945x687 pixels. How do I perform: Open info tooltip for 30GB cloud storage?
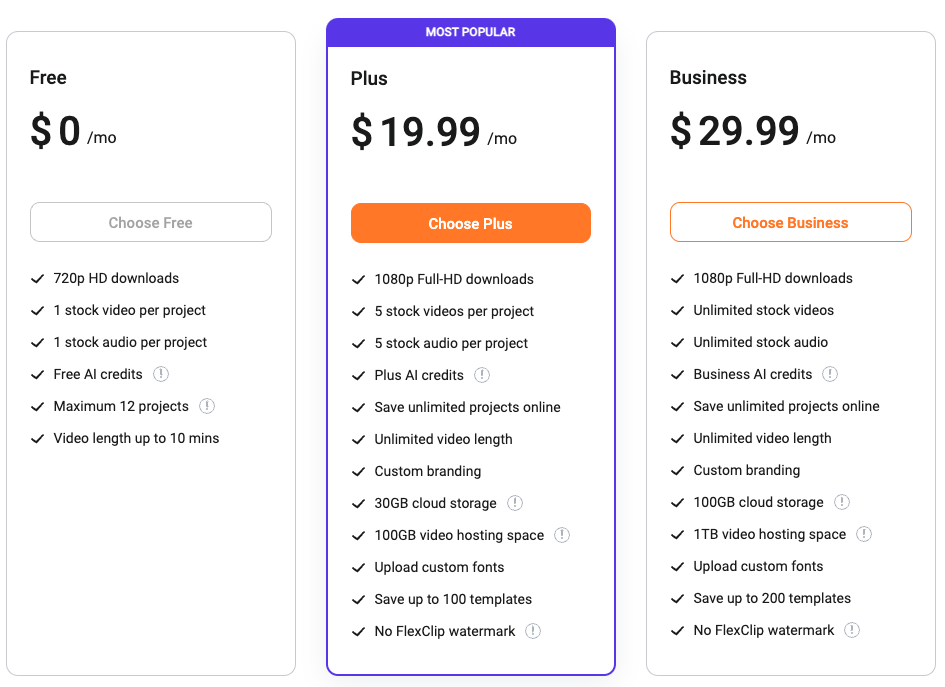pyautogui.click(x=515, y=503)
